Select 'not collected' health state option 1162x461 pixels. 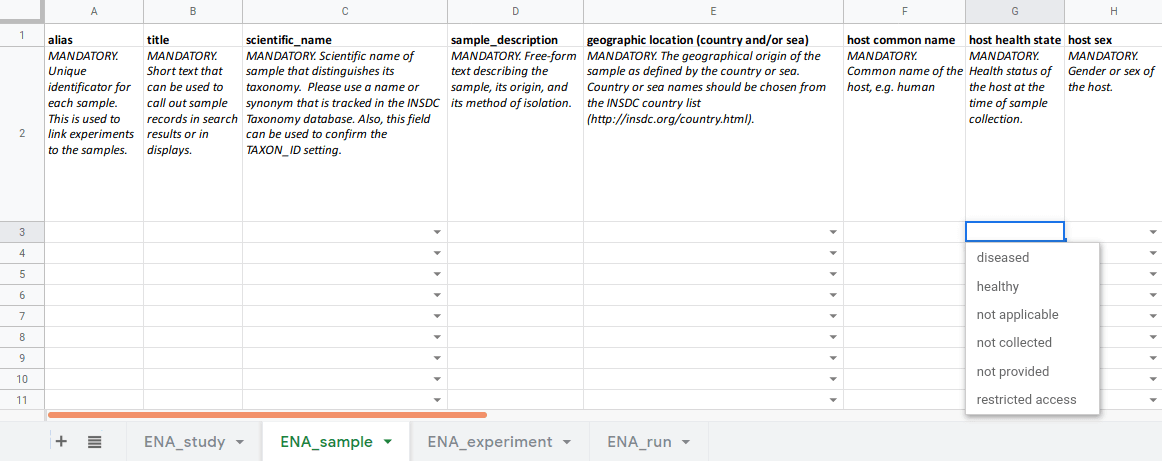(1014, 343)
